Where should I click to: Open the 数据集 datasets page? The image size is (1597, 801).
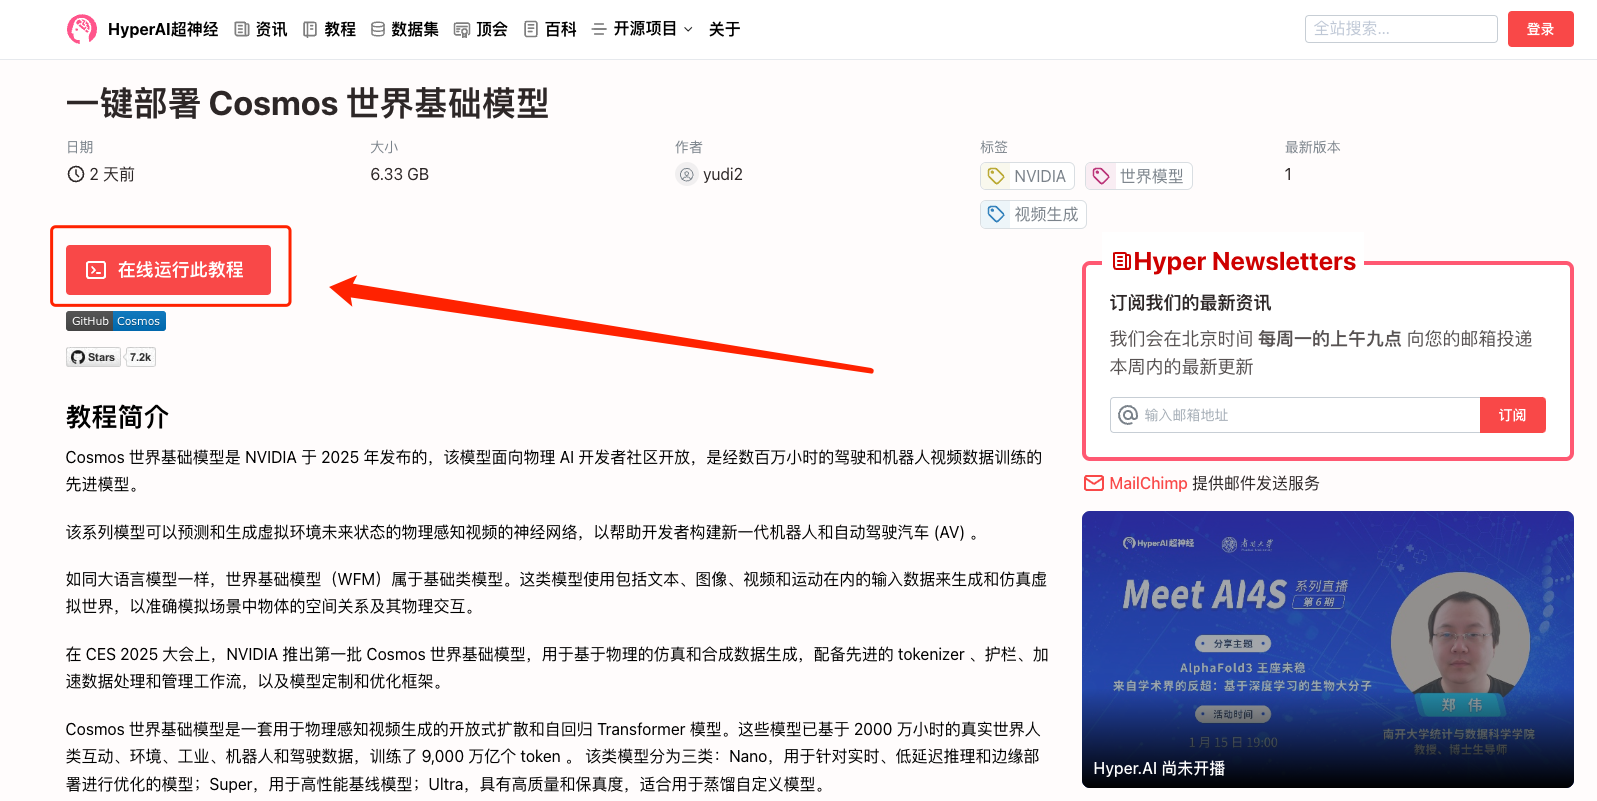click(404, 29)
